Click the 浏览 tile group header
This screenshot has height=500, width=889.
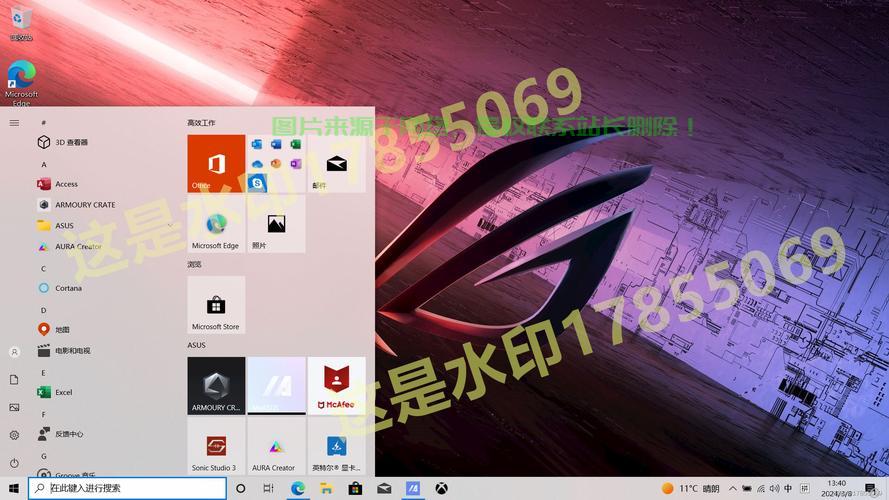tap(194, 265)
